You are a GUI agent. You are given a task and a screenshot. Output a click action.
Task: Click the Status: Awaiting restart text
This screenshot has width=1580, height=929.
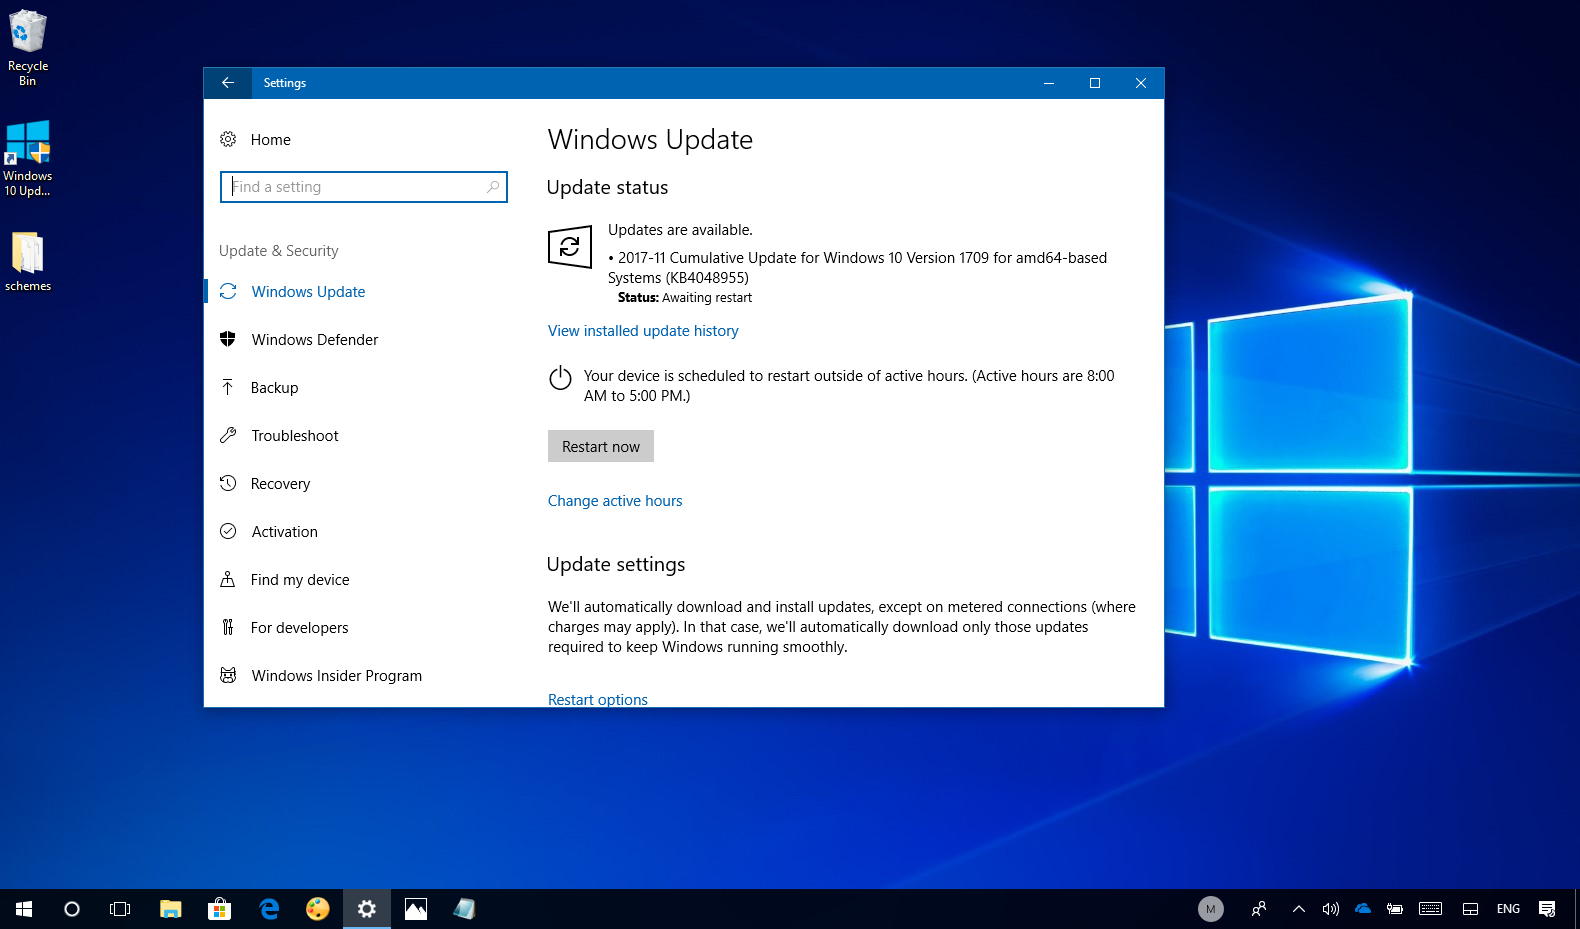(x=685, y=298)
